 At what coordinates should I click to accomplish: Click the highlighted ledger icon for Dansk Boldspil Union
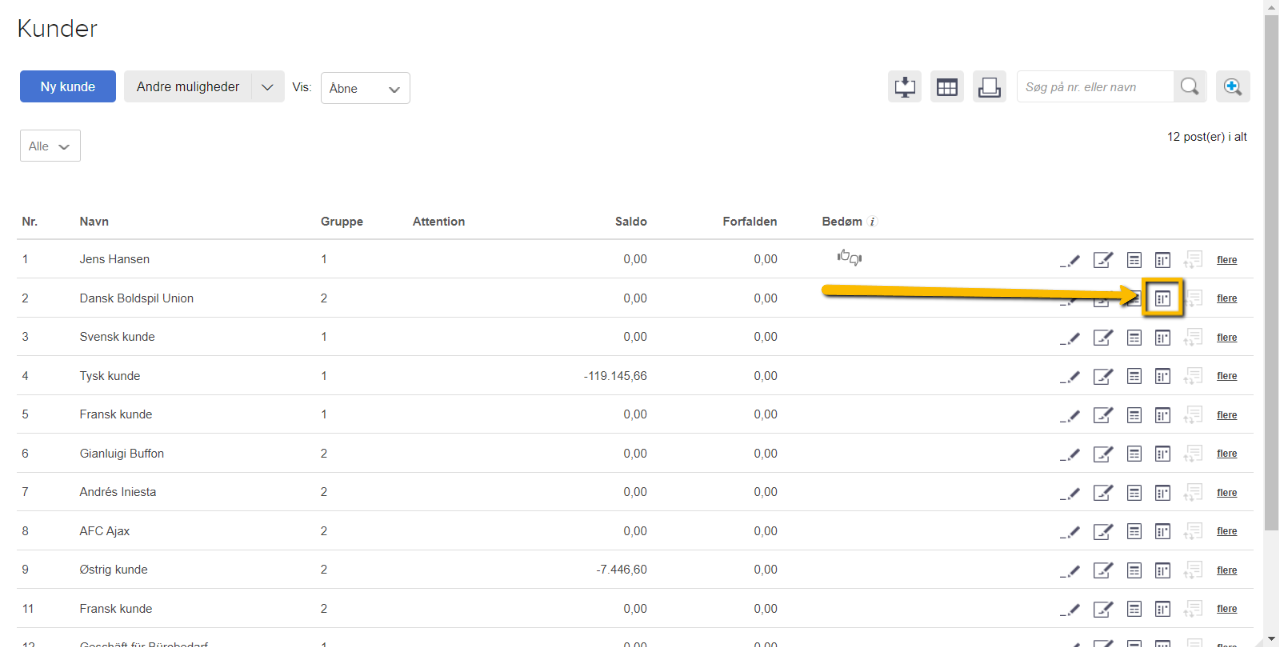[1162, 298]
